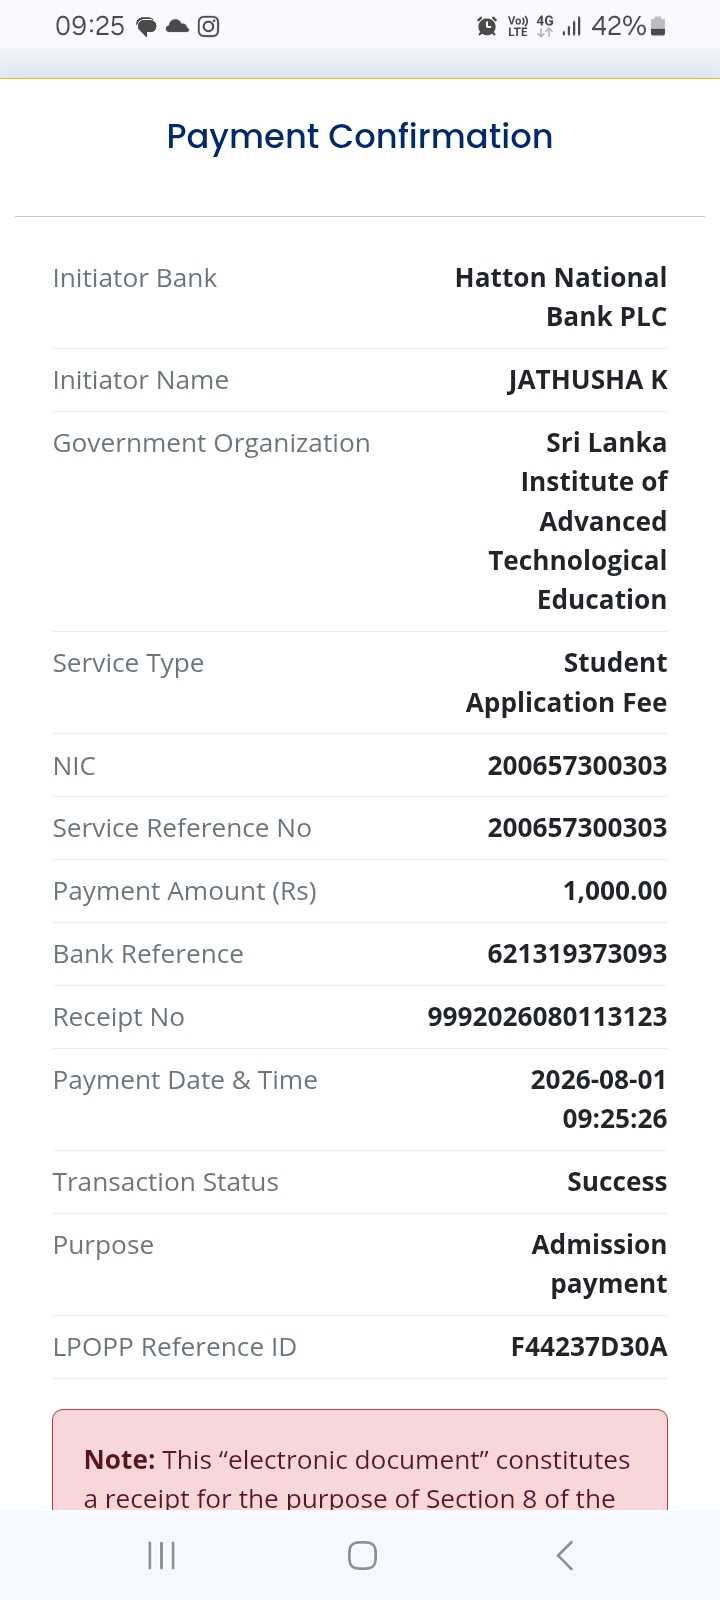Screen dimensions: 720x1600
Task: Tap the chat bubble notification icon
Action: point(146,27)
